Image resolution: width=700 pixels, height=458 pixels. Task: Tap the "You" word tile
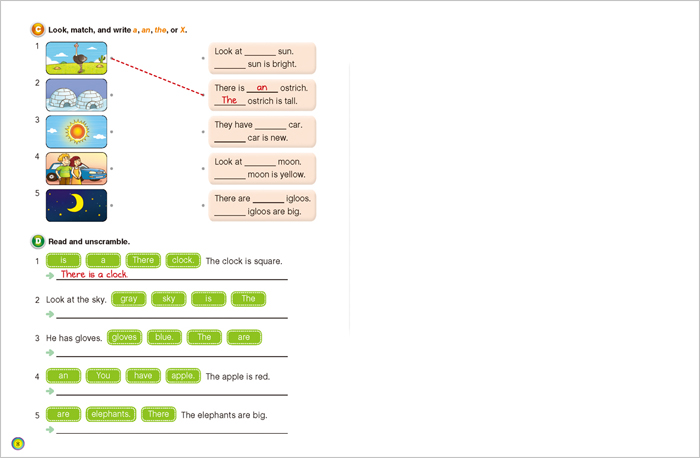[x=103, y=376]
